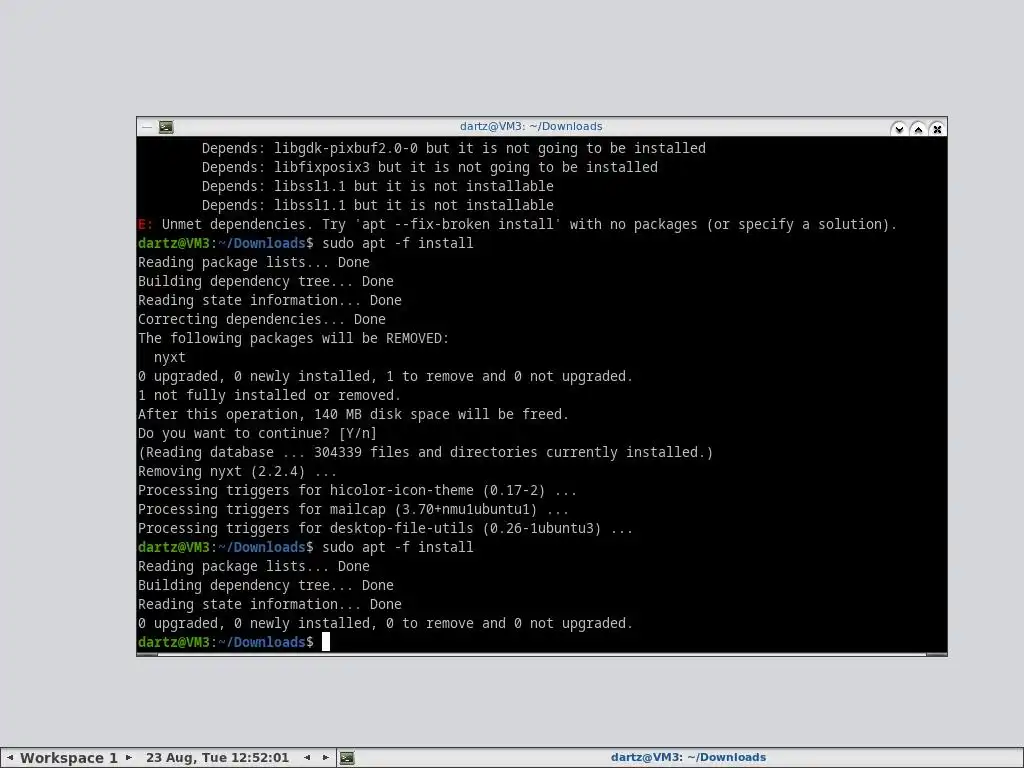
Task: Click the clock showing 23 Aug, Tue 12:52:01
Action: 217,758
